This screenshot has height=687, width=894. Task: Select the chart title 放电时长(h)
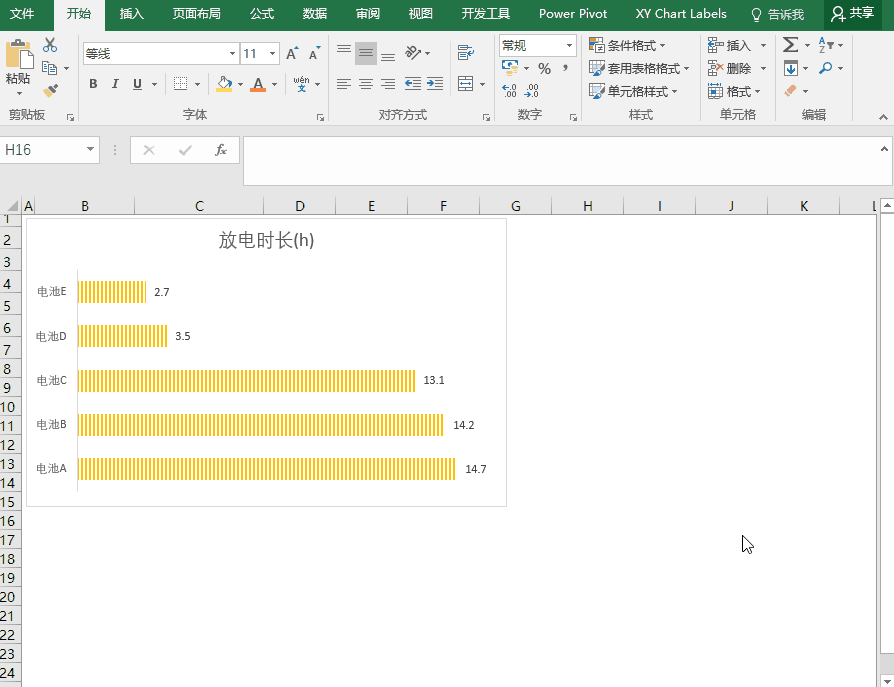click(266, 240)
